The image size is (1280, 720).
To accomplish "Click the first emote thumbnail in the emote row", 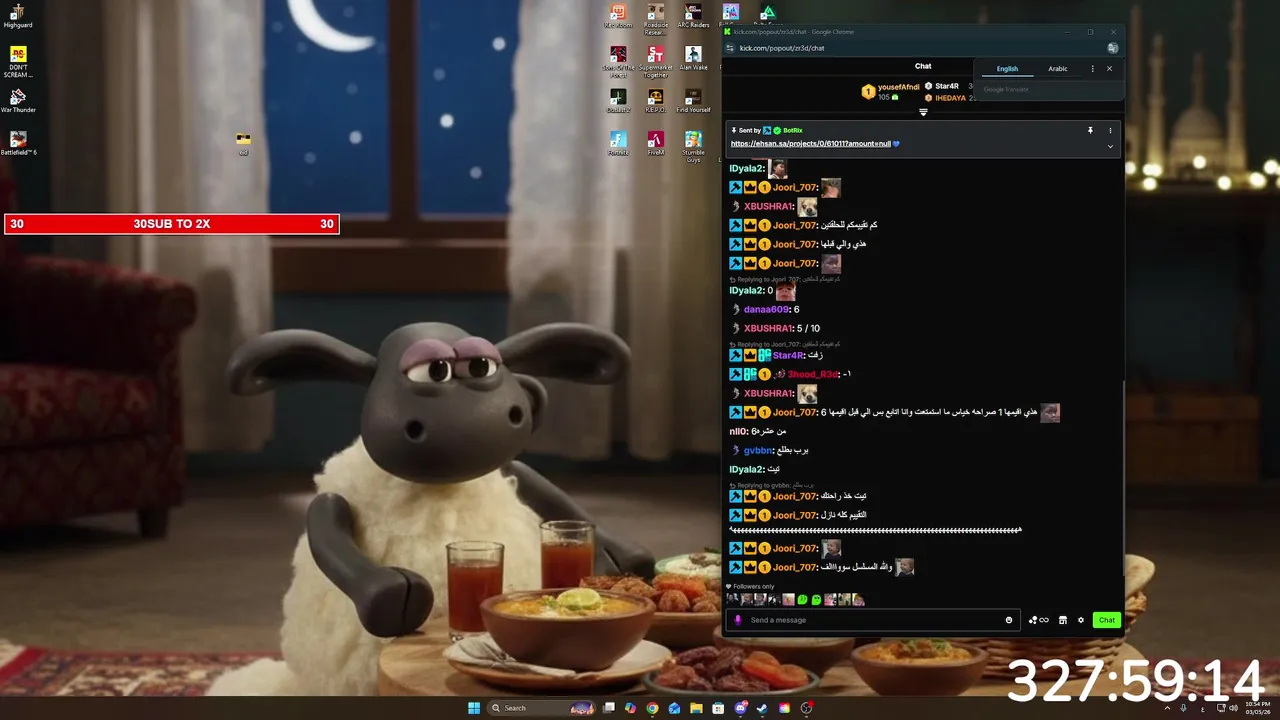I will [x=732, y=600].
